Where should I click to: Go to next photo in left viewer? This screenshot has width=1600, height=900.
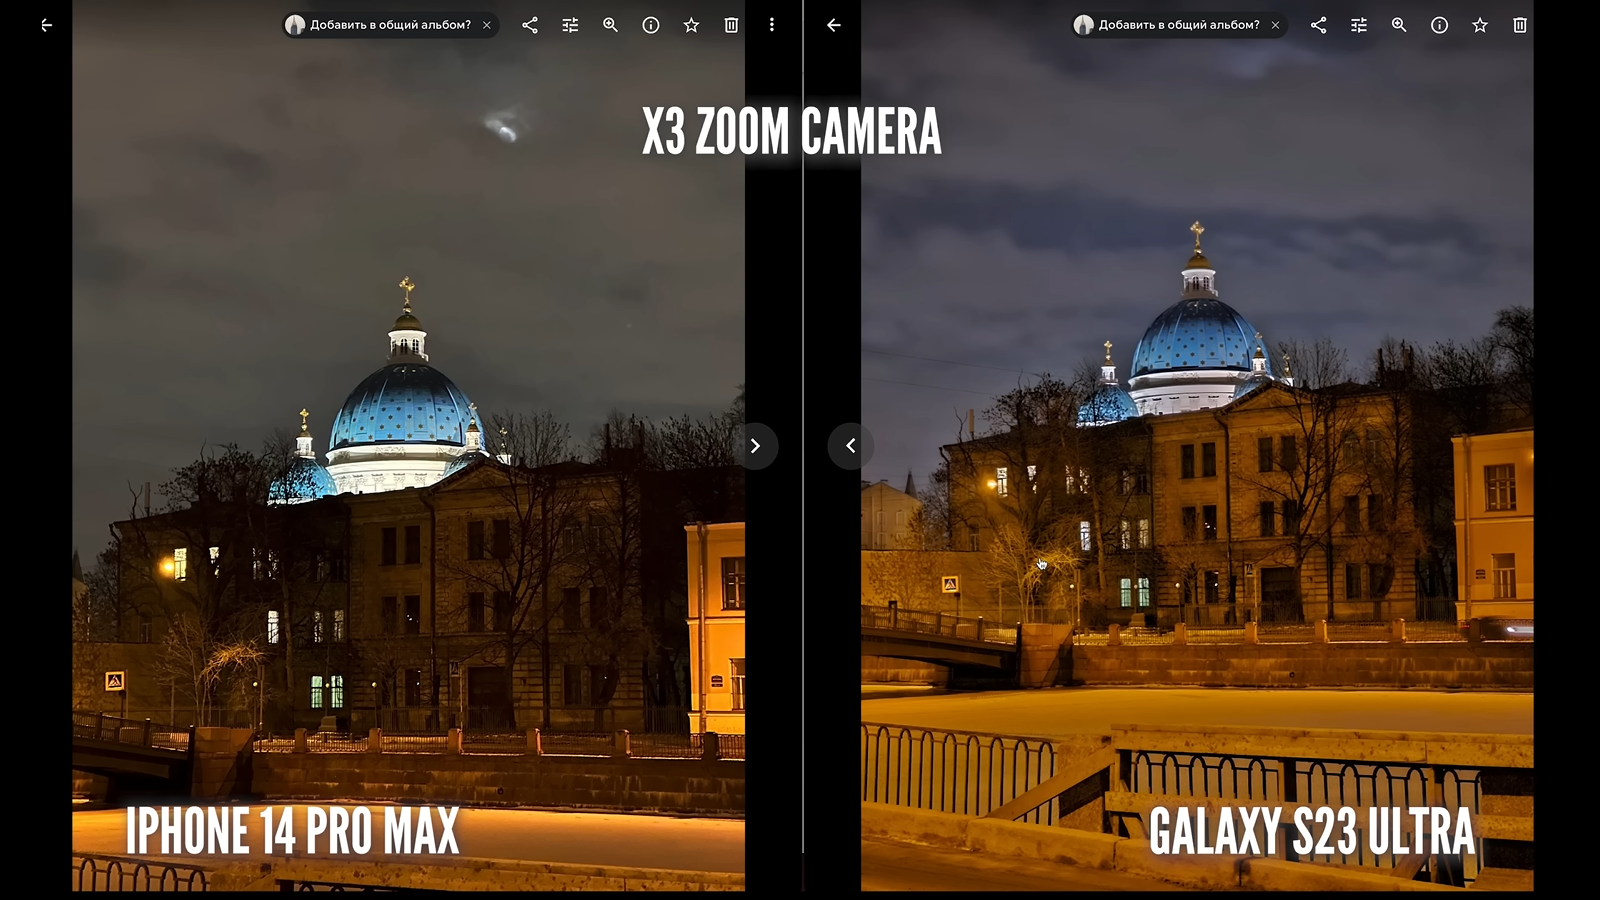[x=755, y=446]
